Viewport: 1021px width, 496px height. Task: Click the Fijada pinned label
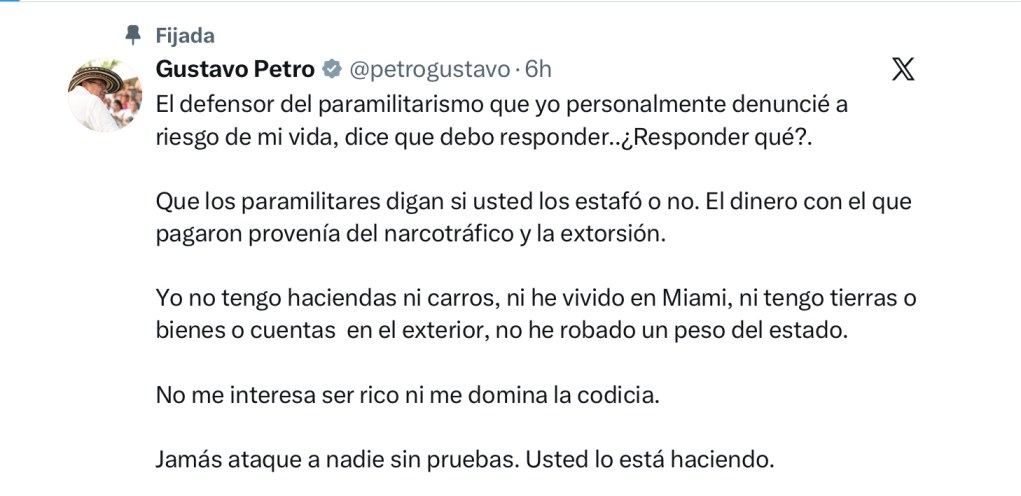click(x=185, y=35)
